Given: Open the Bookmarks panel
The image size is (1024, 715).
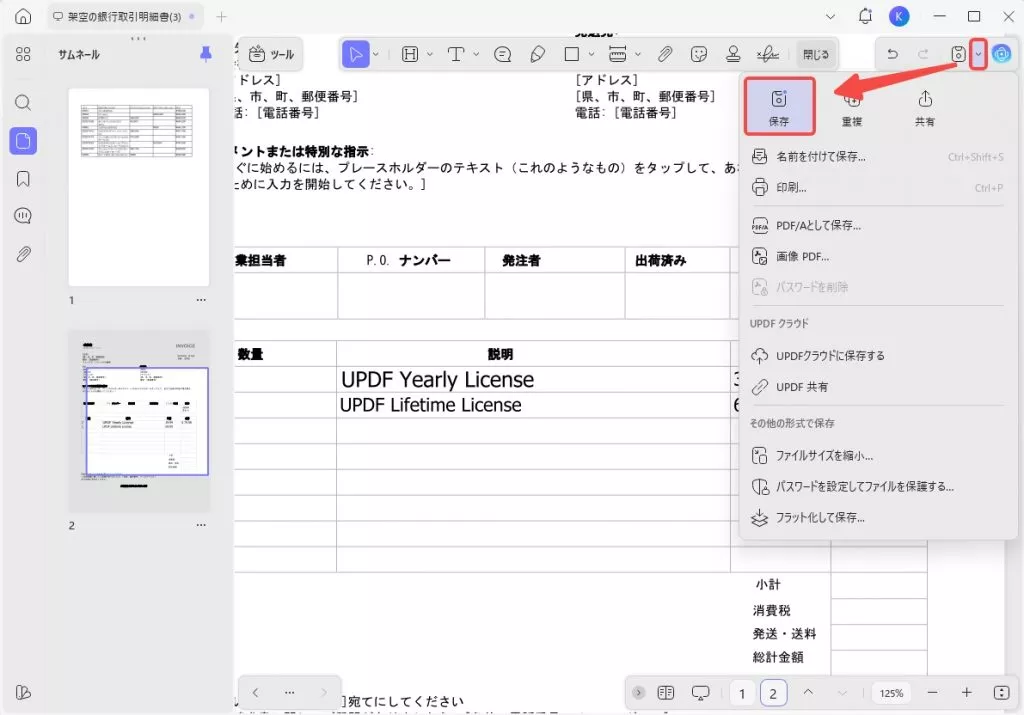Looking at the screenshot, I should (x=23, y=178).
